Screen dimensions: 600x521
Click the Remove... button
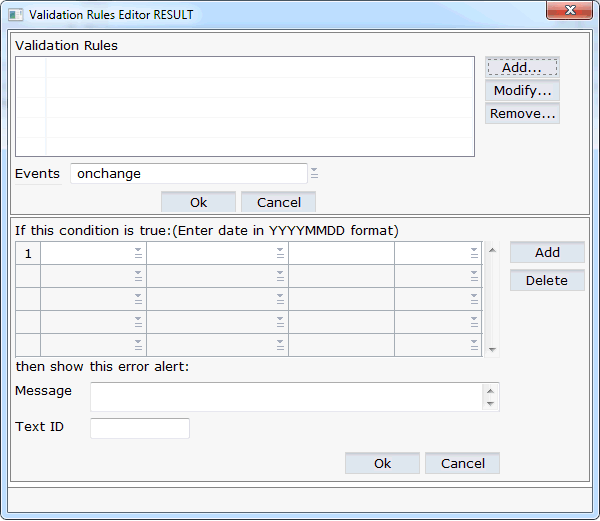tap(522, 113)
